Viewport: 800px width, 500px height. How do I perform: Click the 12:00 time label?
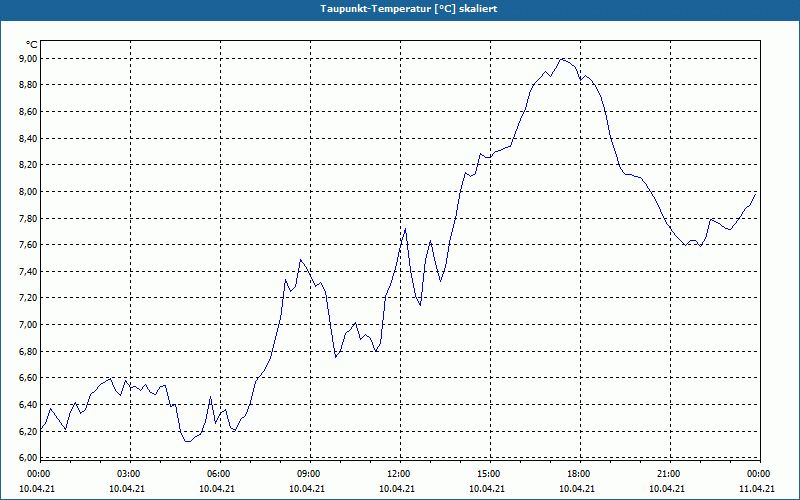click(398, 474)
